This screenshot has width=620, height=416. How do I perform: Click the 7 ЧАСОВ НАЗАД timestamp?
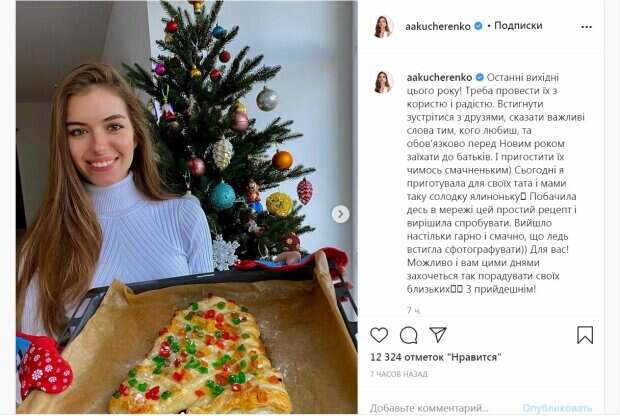(x=399, y=373)
